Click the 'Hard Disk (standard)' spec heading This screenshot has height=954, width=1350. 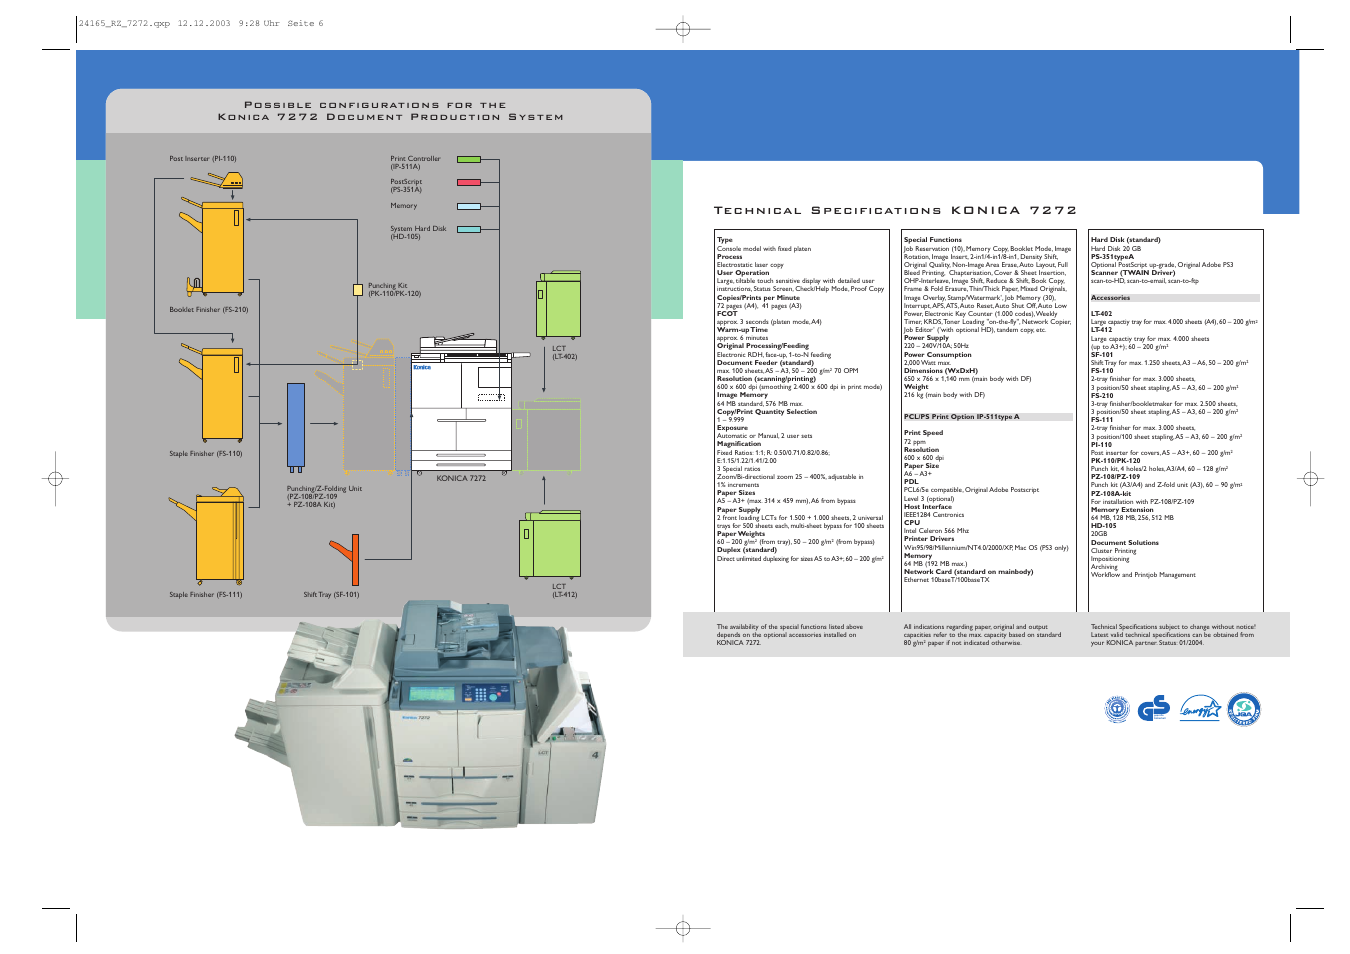pos(1125,240)
